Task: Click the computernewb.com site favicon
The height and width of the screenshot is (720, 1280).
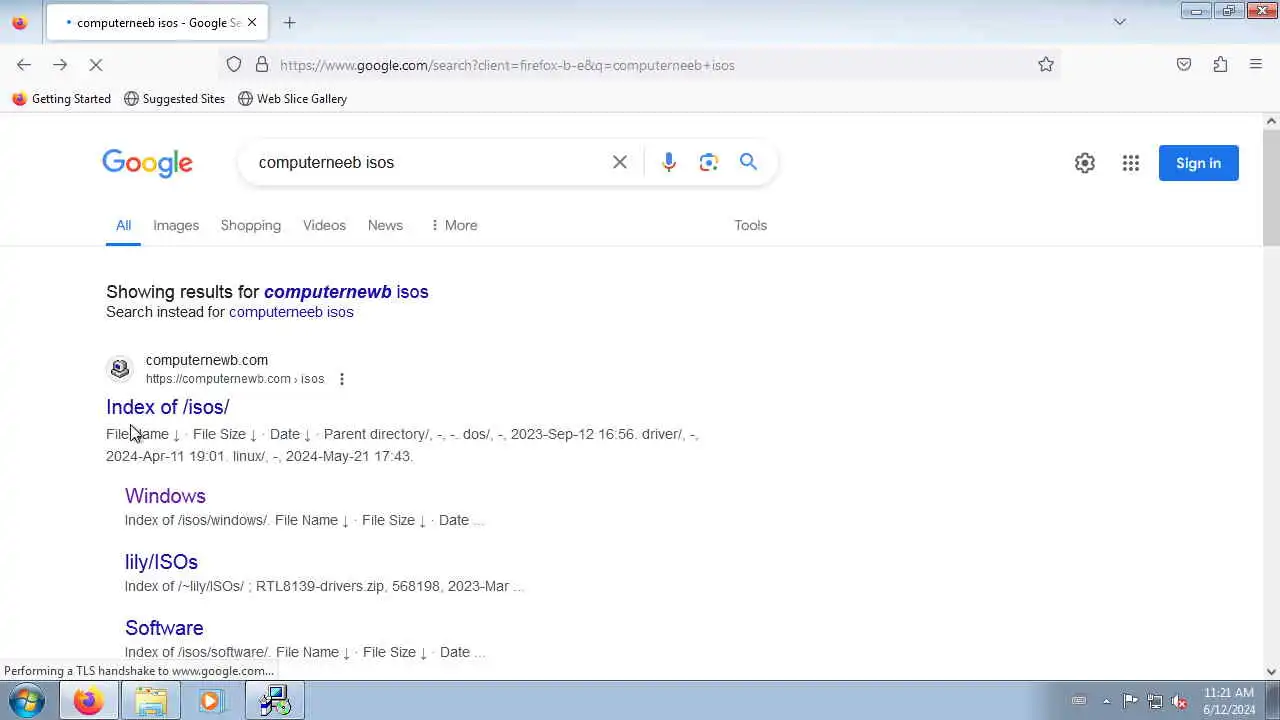Action: pyautogui.click(x=120, y=369)
